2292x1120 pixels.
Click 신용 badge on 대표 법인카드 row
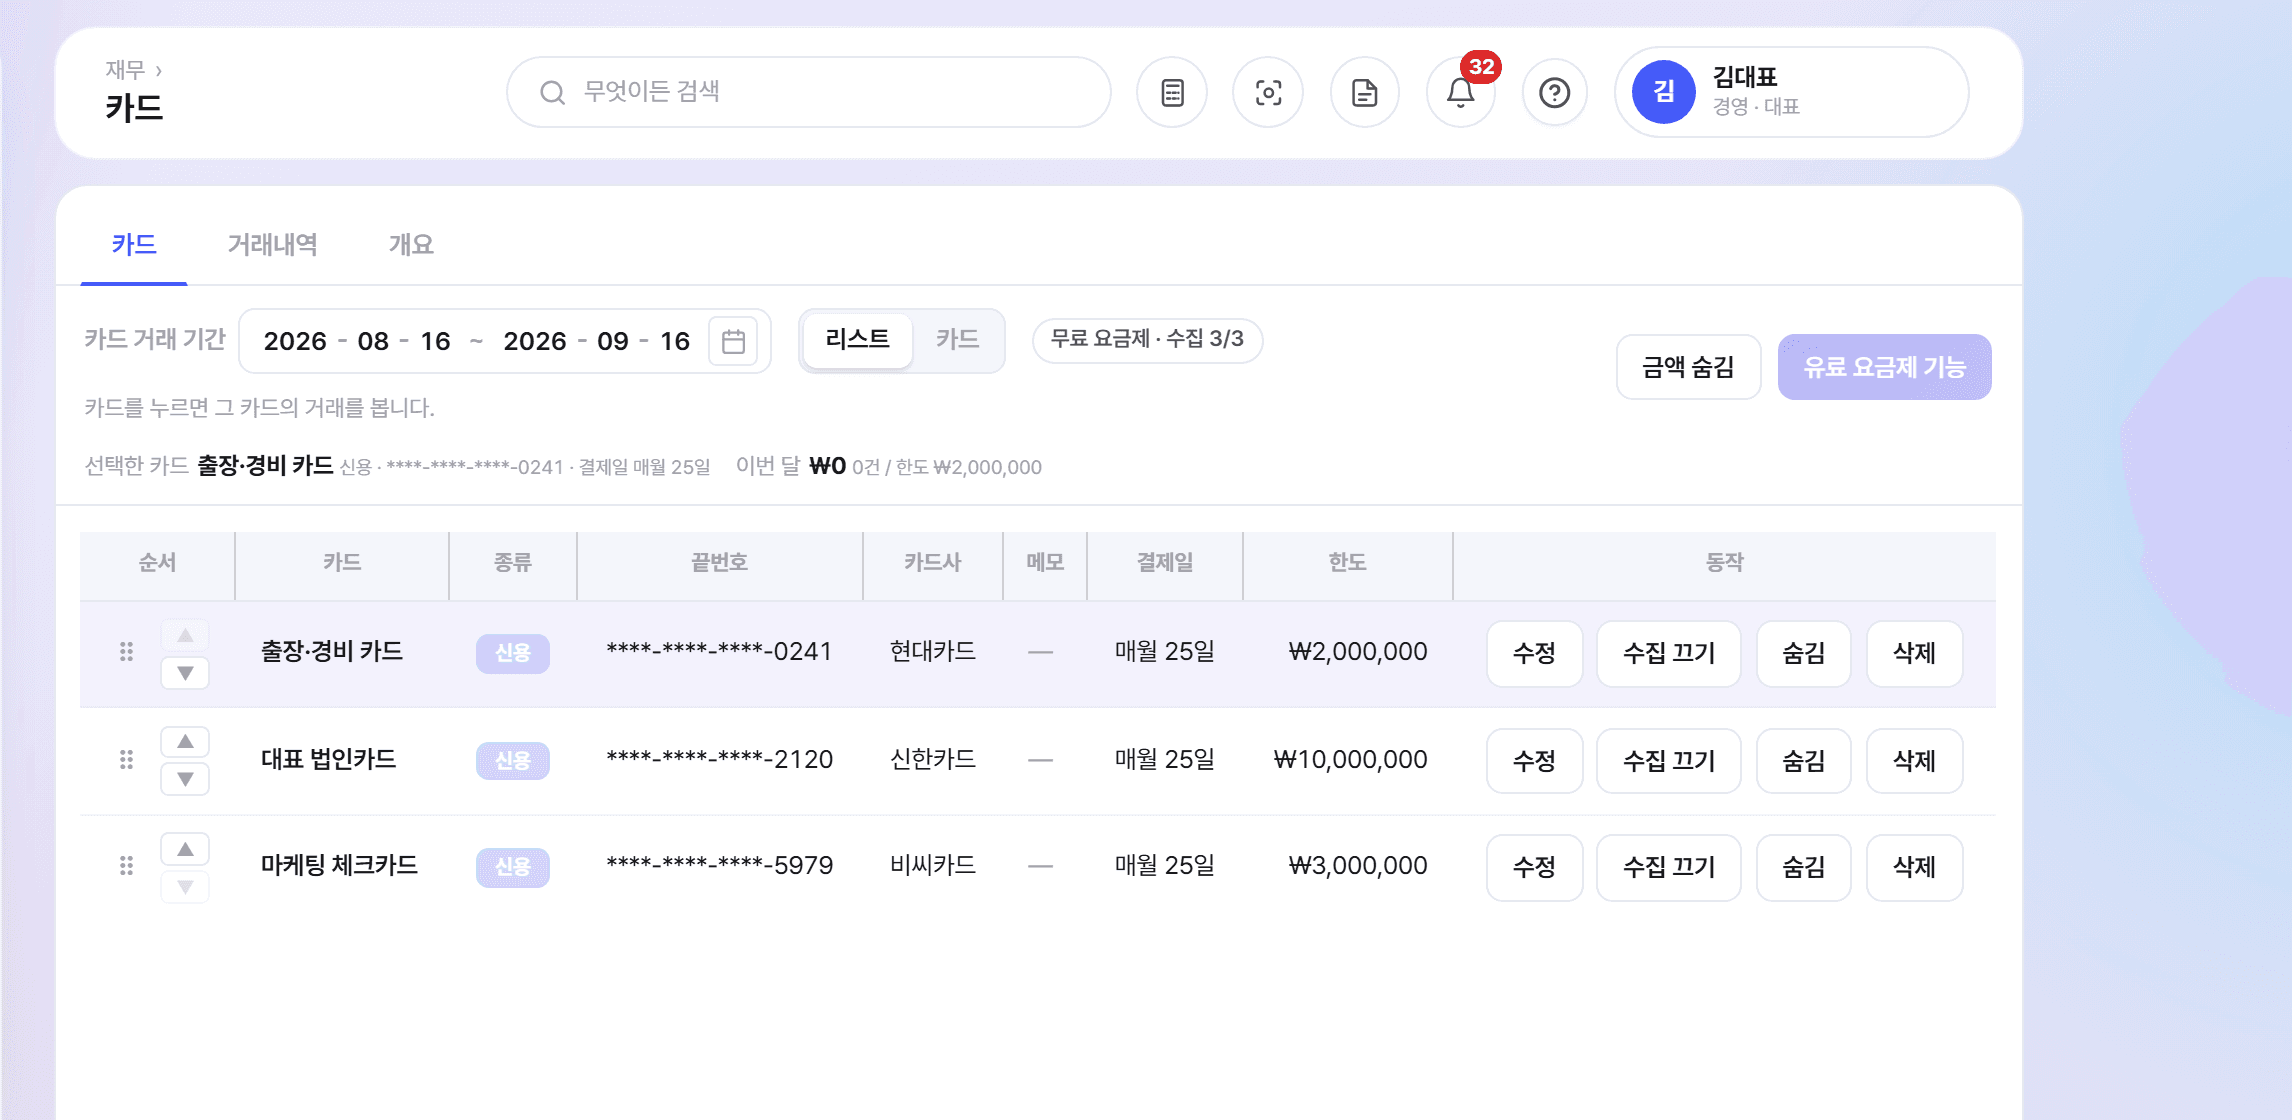513,761
